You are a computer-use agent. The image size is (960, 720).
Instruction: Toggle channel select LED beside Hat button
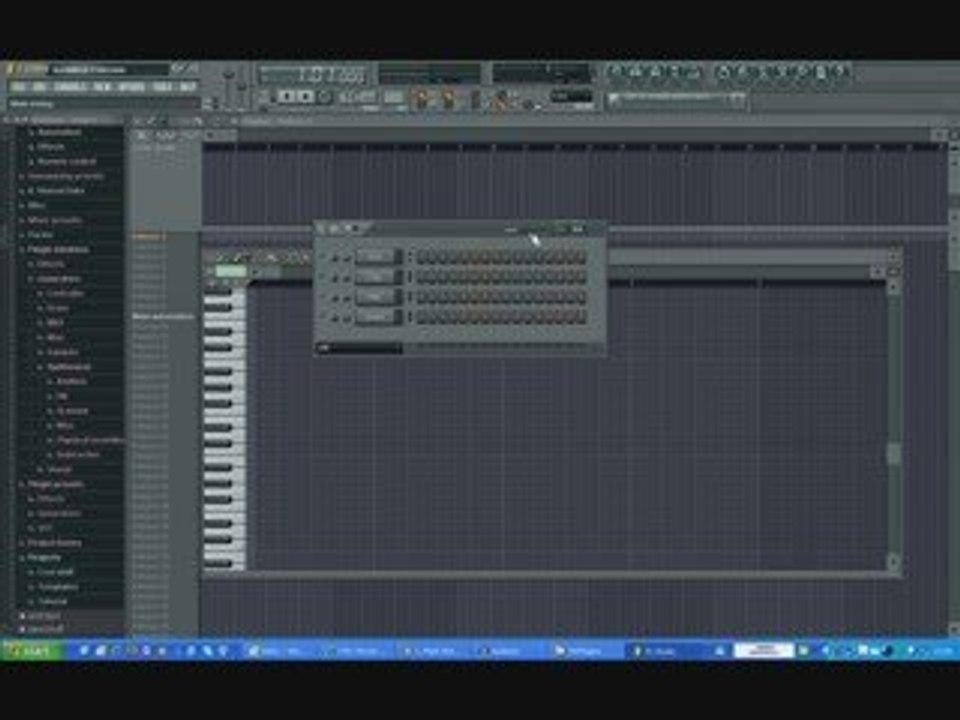point(410,298)
